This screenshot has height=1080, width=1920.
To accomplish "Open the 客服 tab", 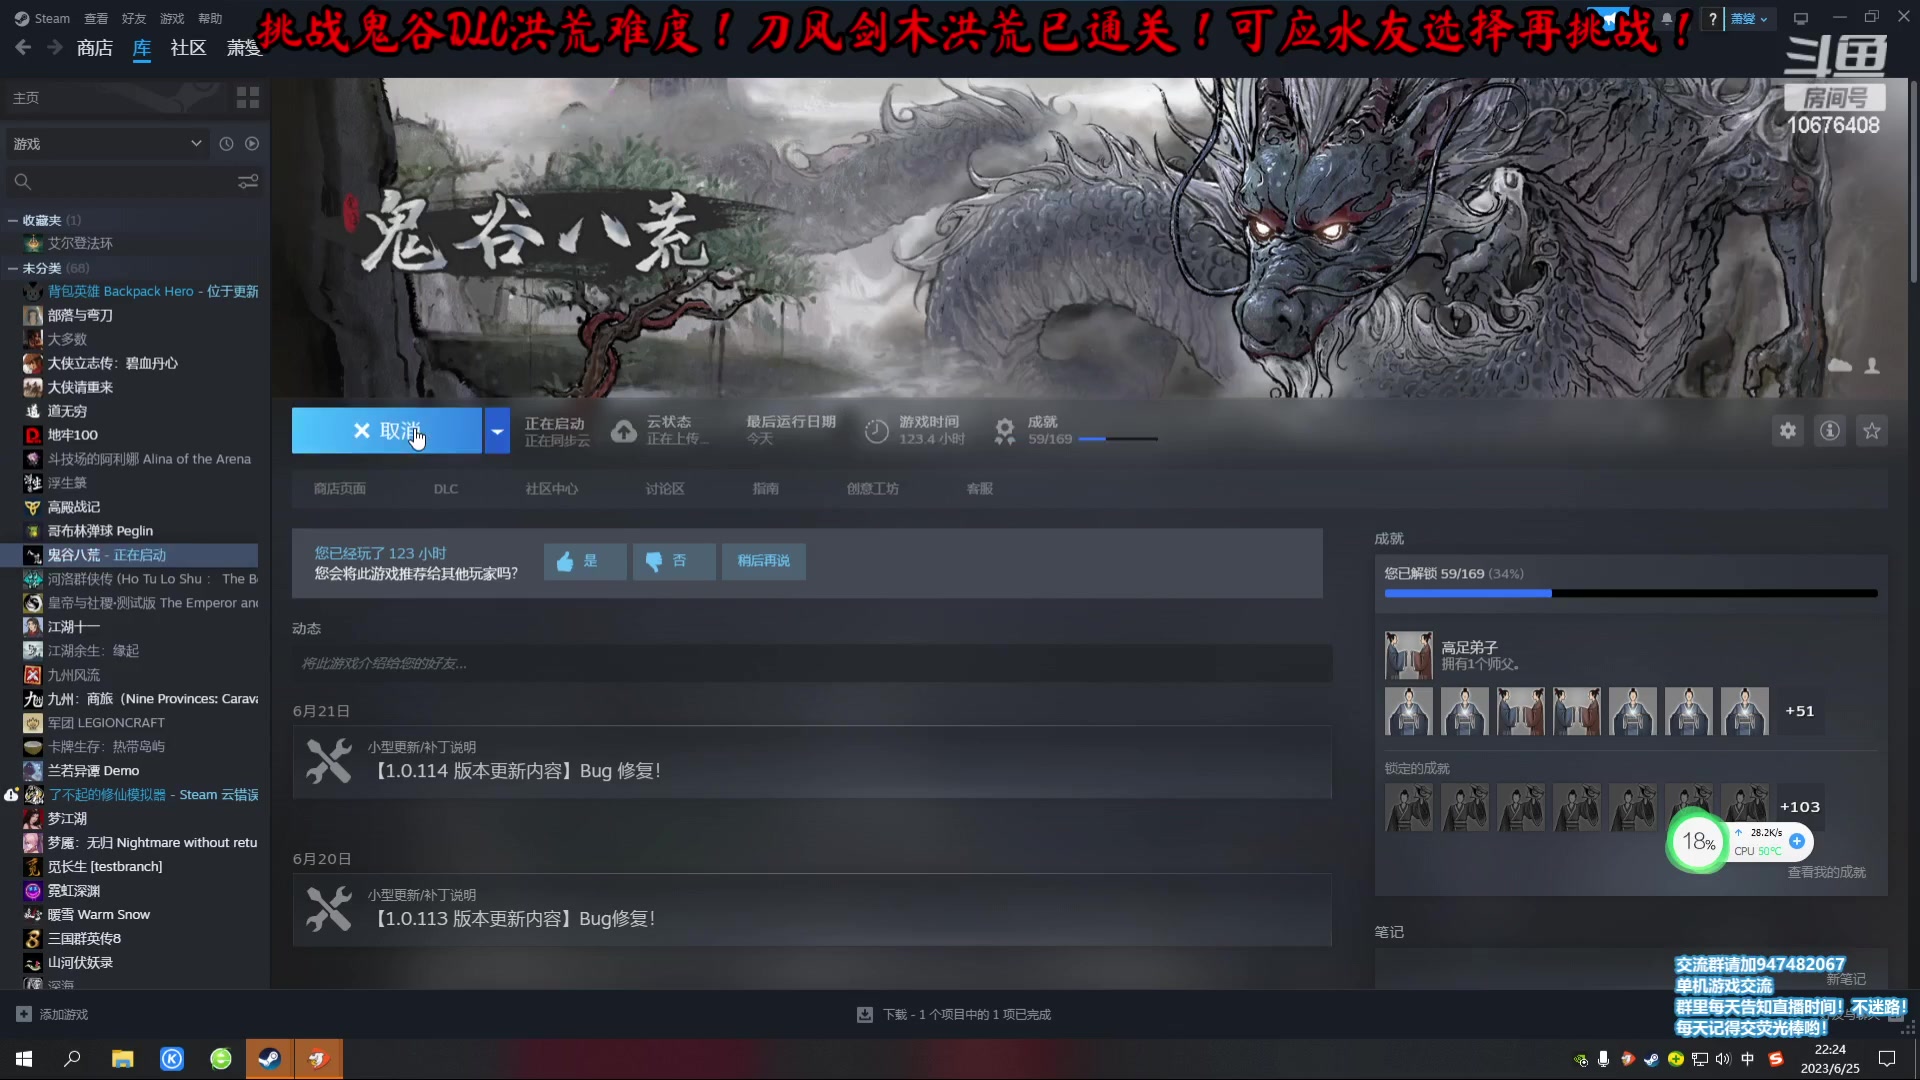I will click(980, 489).
